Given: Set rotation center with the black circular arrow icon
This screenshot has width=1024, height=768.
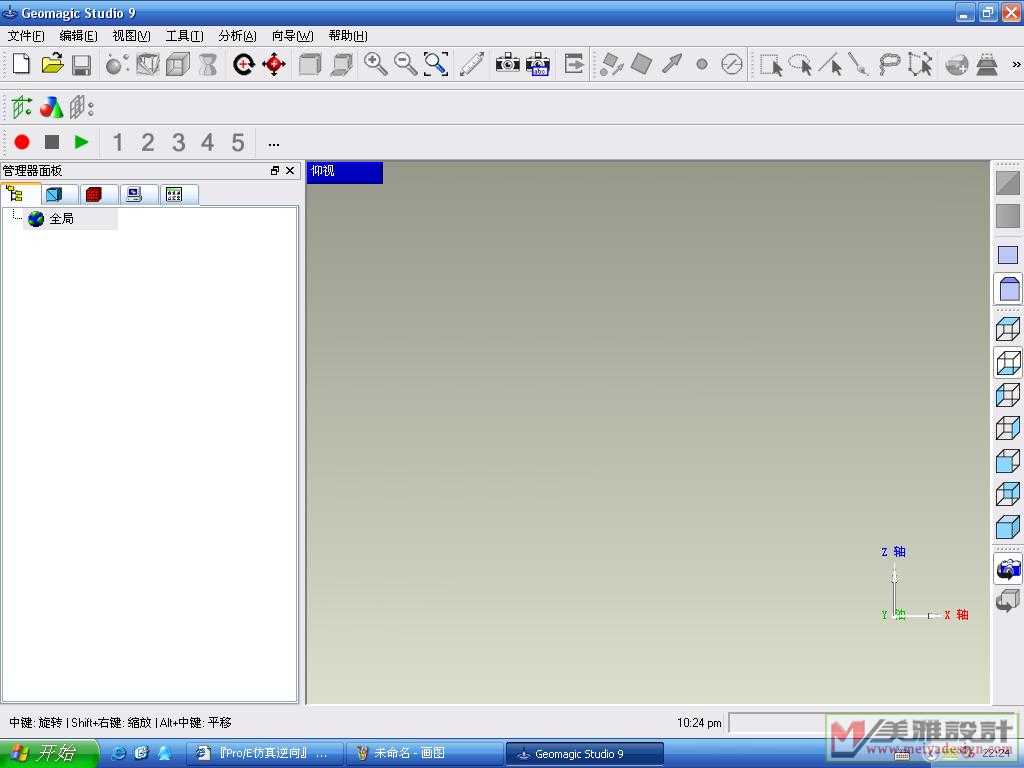Looking at the screenshot, I should pos(243,64).
